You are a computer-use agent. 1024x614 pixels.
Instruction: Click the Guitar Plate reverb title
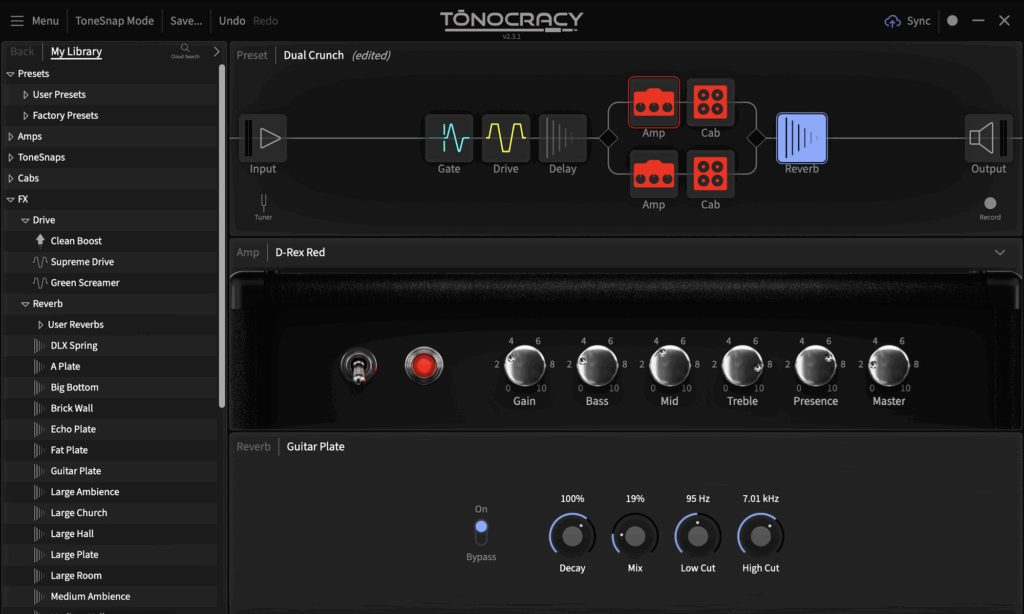point(315,447)
